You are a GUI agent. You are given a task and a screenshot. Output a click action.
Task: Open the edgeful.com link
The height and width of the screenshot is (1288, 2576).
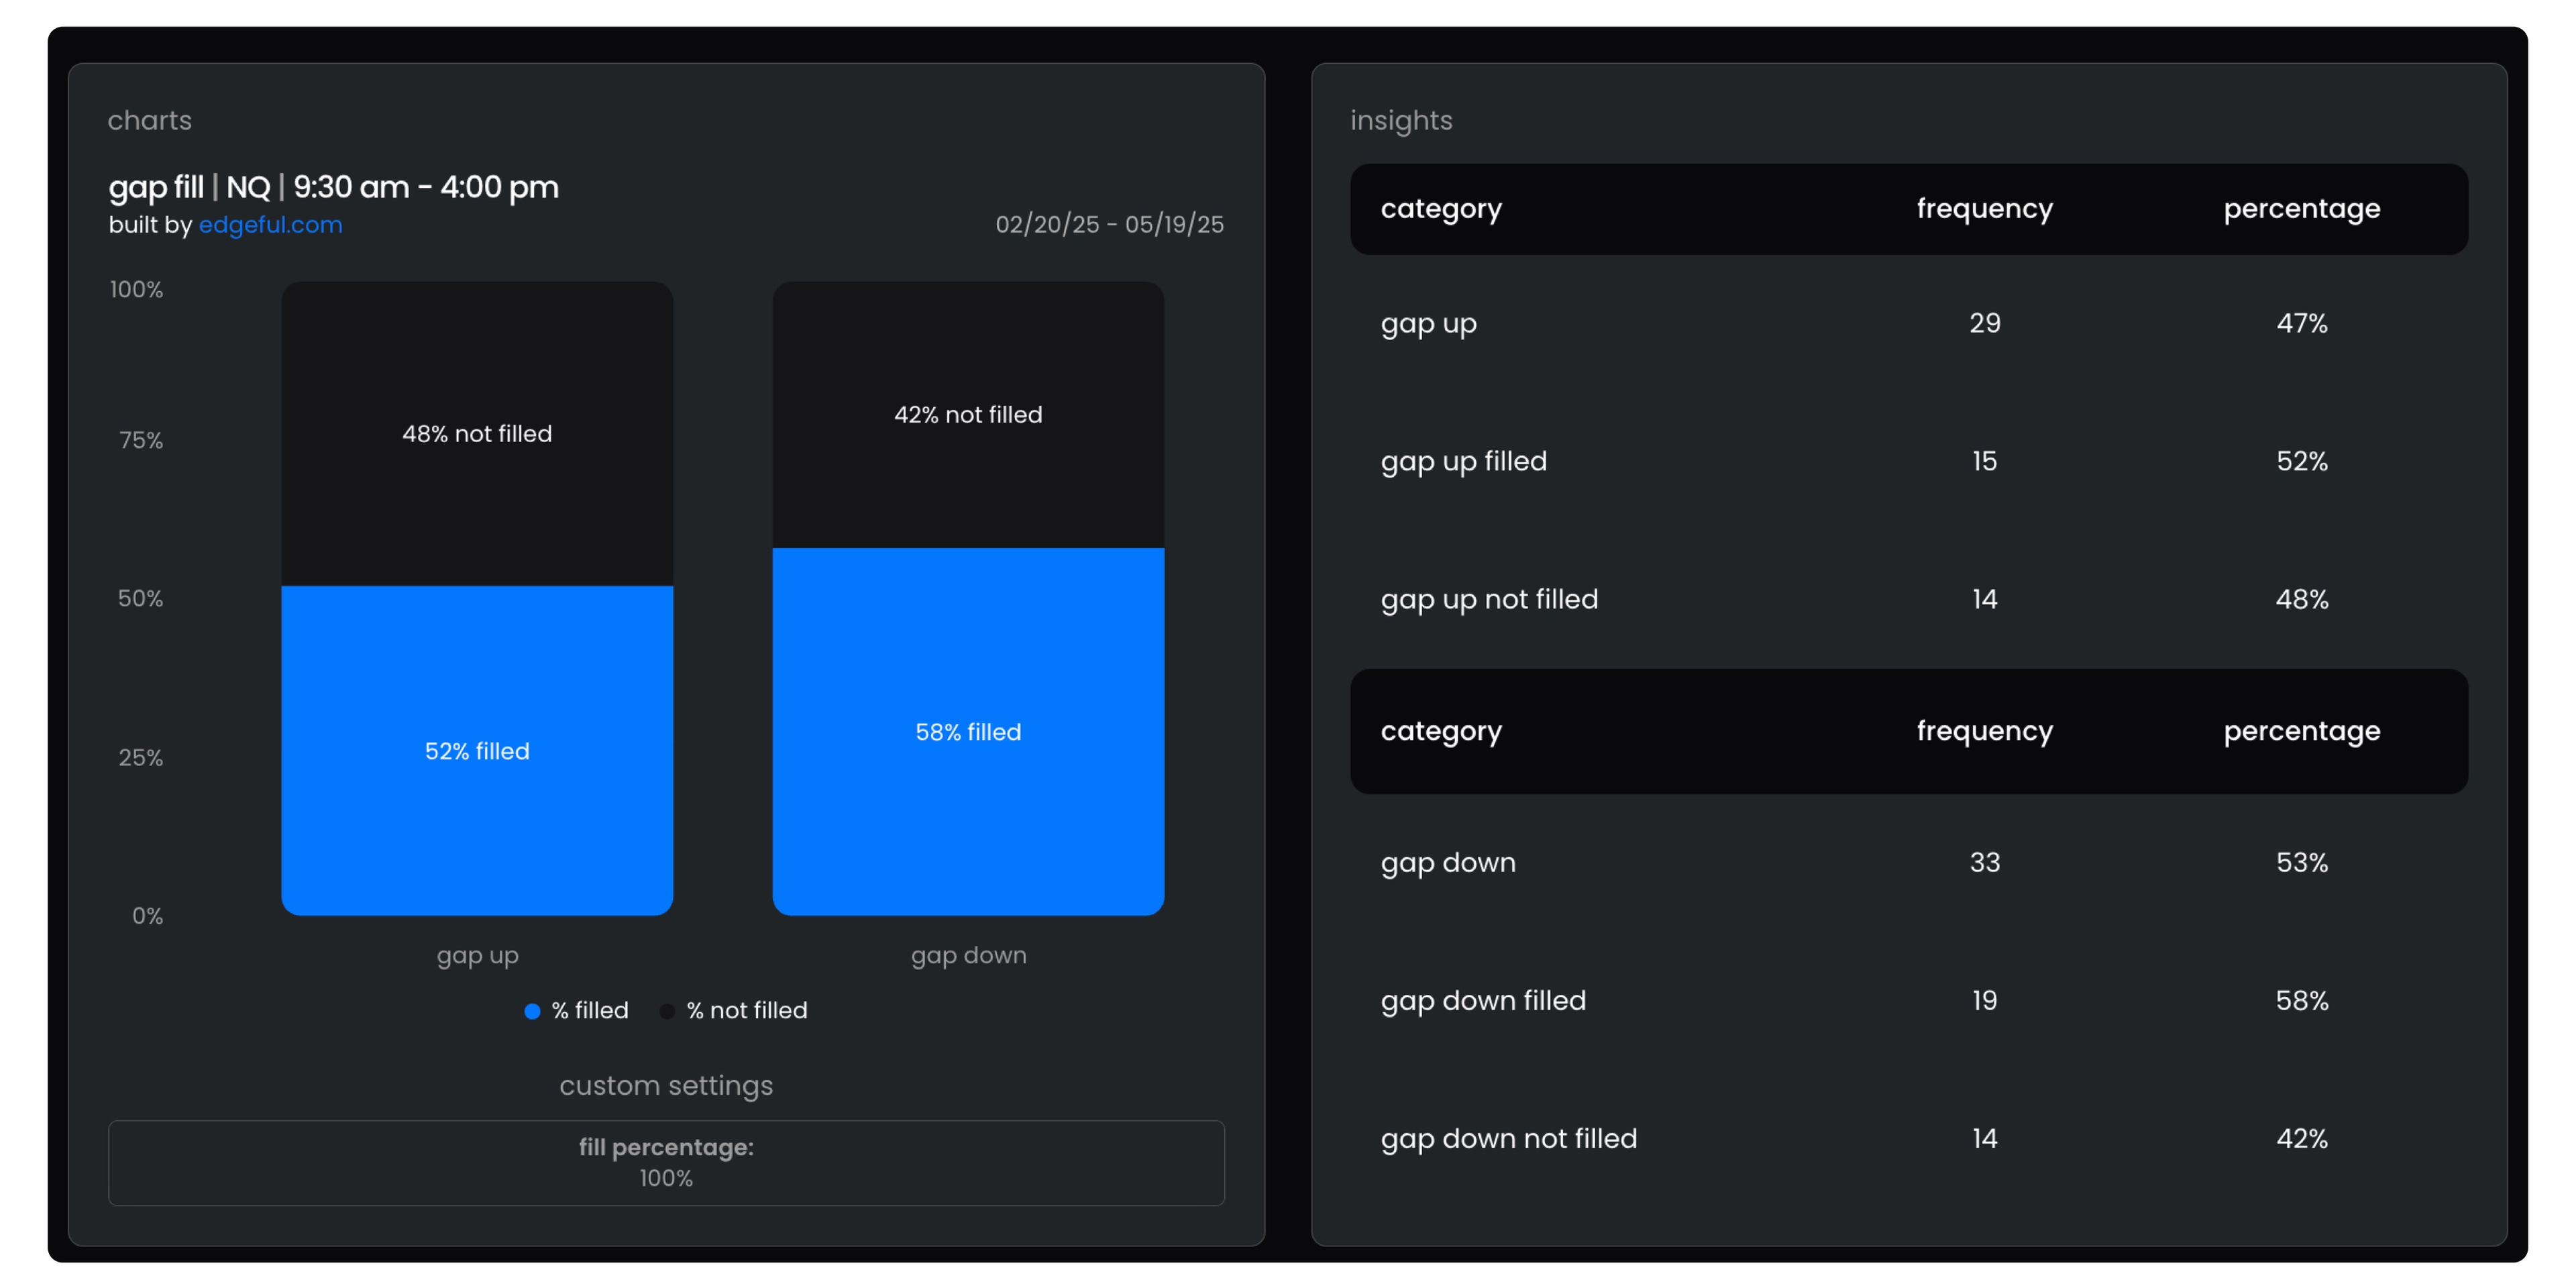tap(270, 225)
